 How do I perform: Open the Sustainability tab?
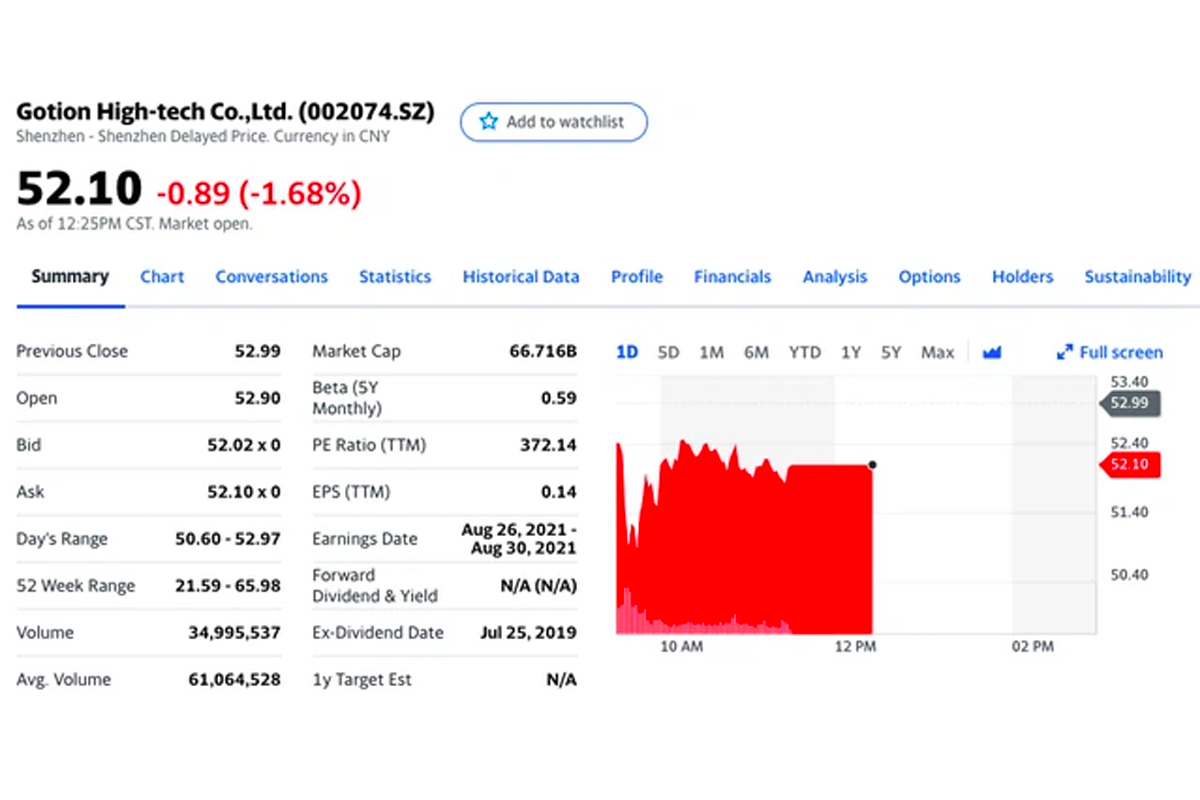tap(1138, 277)
